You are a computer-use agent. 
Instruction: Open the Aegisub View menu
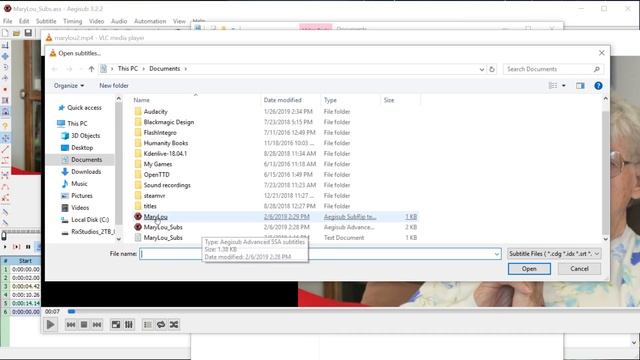click(x=179, y=21)
